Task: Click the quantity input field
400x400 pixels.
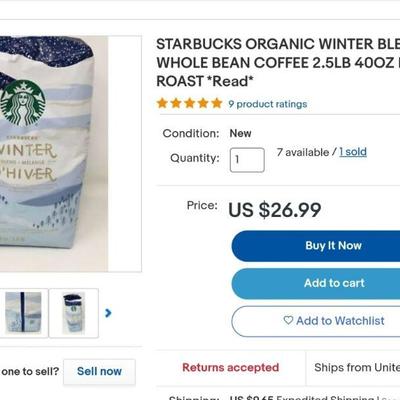Action: [247, 160]
